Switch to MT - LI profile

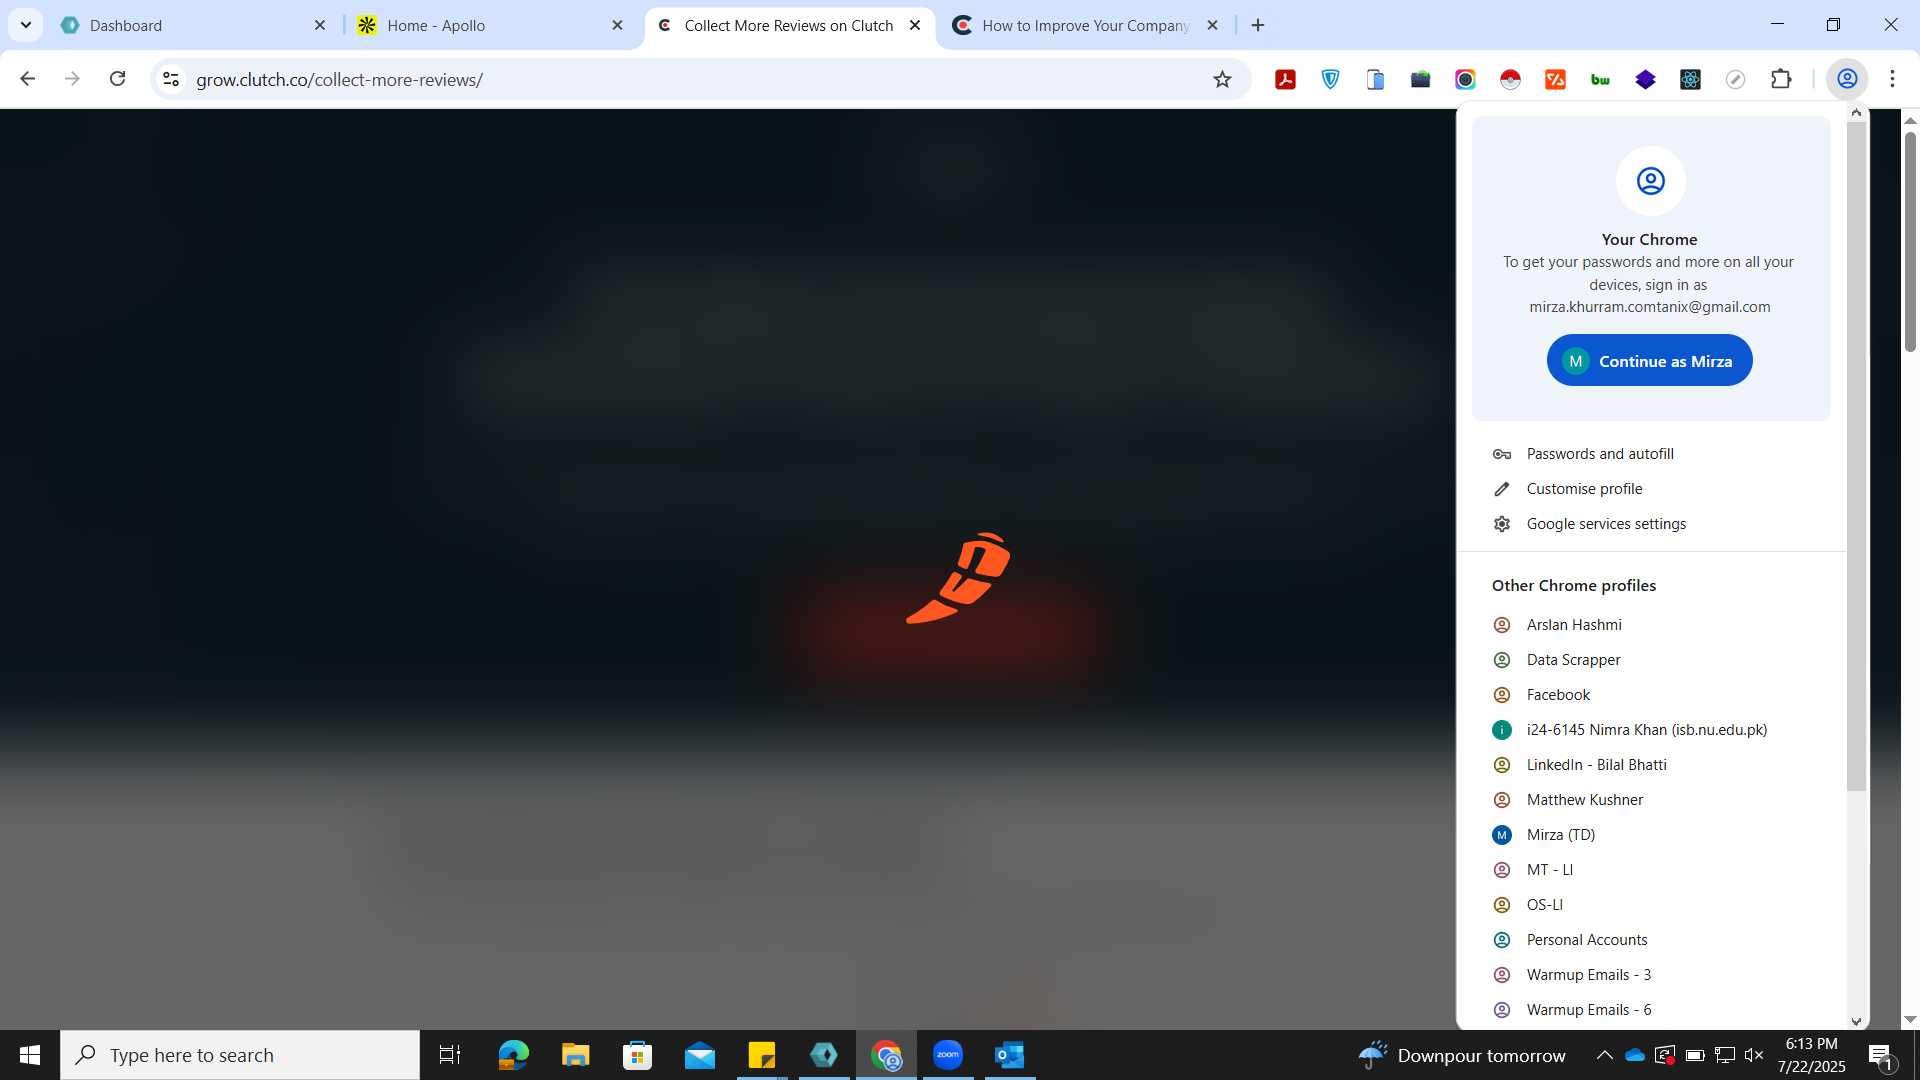point(1650,870)
